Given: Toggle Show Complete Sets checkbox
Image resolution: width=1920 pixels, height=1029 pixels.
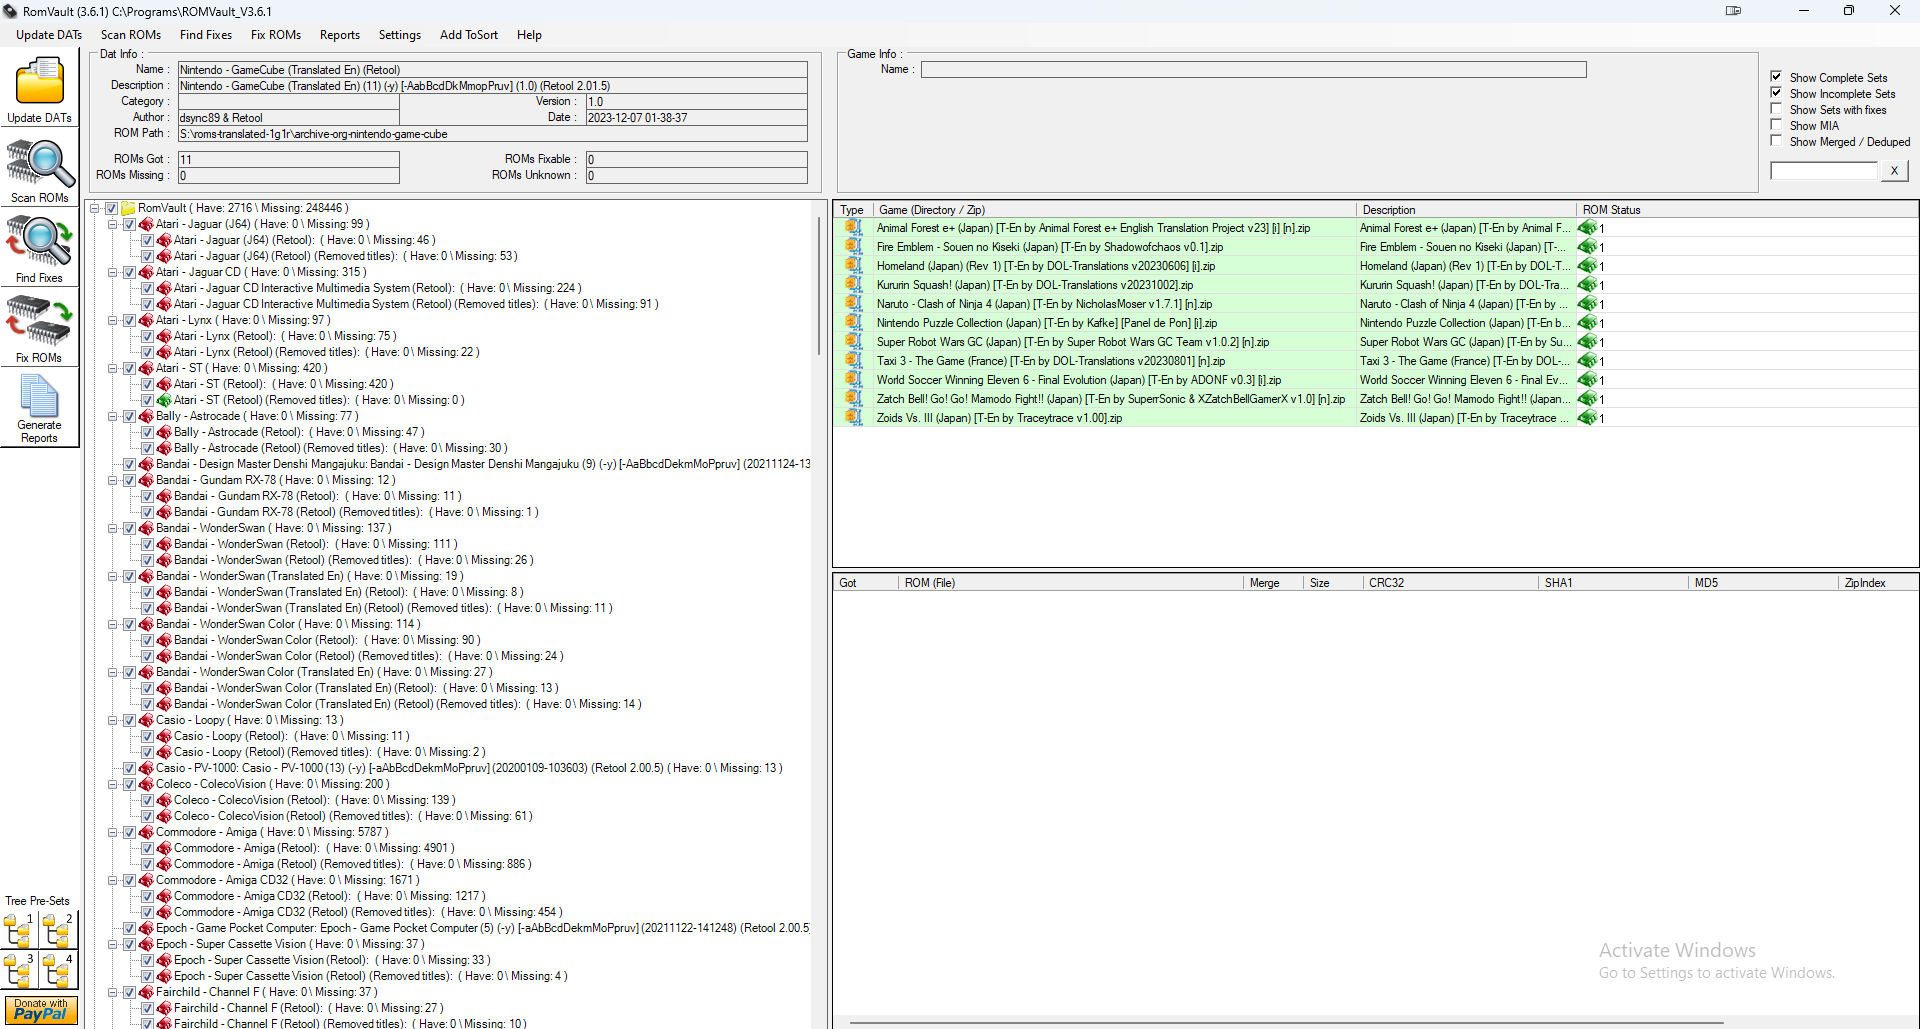Looking at the screenshot, I should (1776, 77).
